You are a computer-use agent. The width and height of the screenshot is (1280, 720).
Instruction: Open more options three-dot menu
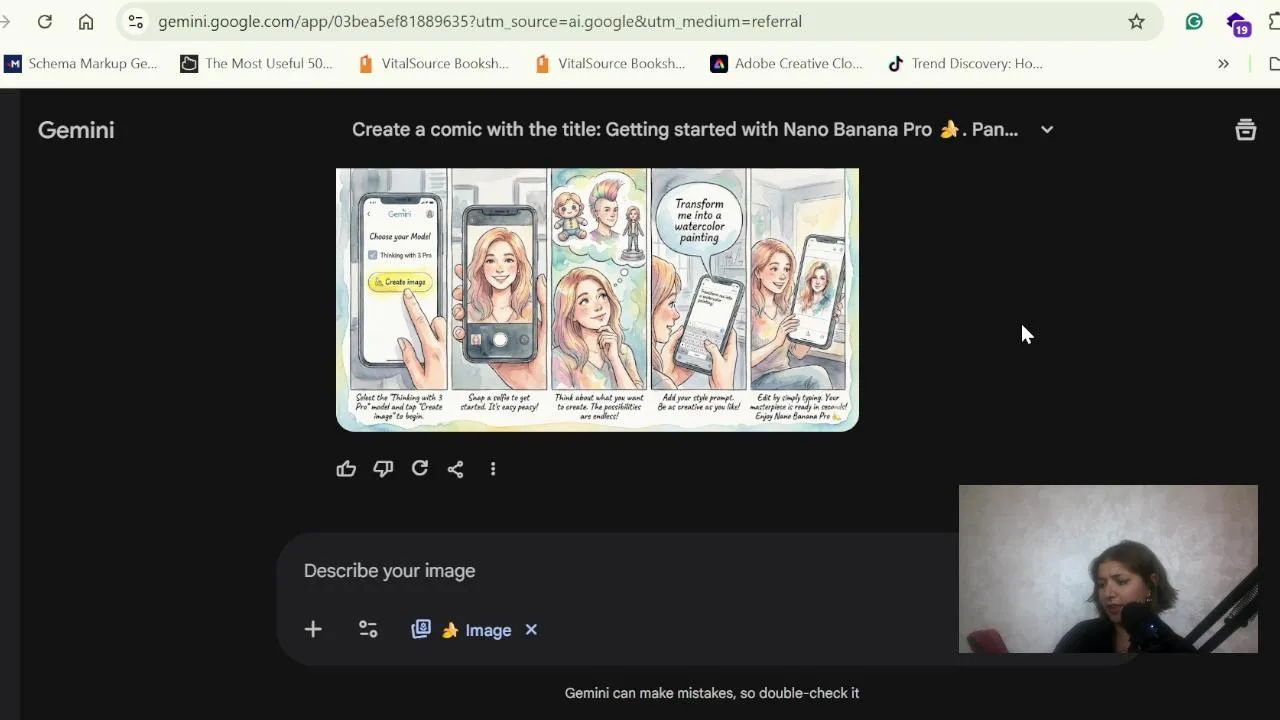(x=493, y=468)
